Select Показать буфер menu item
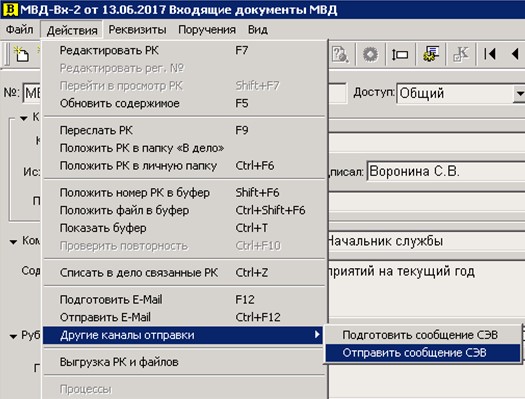 click(184, 228)
